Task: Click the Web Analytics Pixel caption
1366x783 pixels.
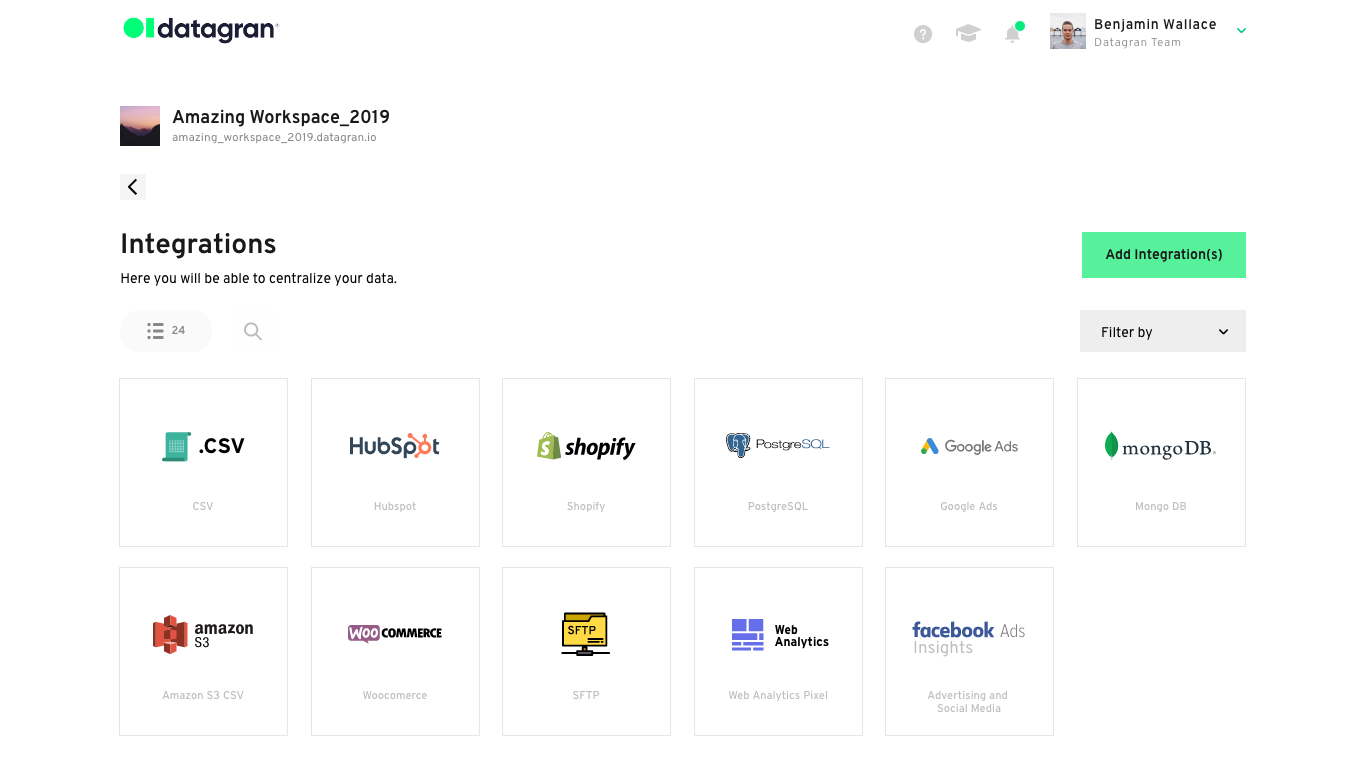Action: (x=778, y=696)
